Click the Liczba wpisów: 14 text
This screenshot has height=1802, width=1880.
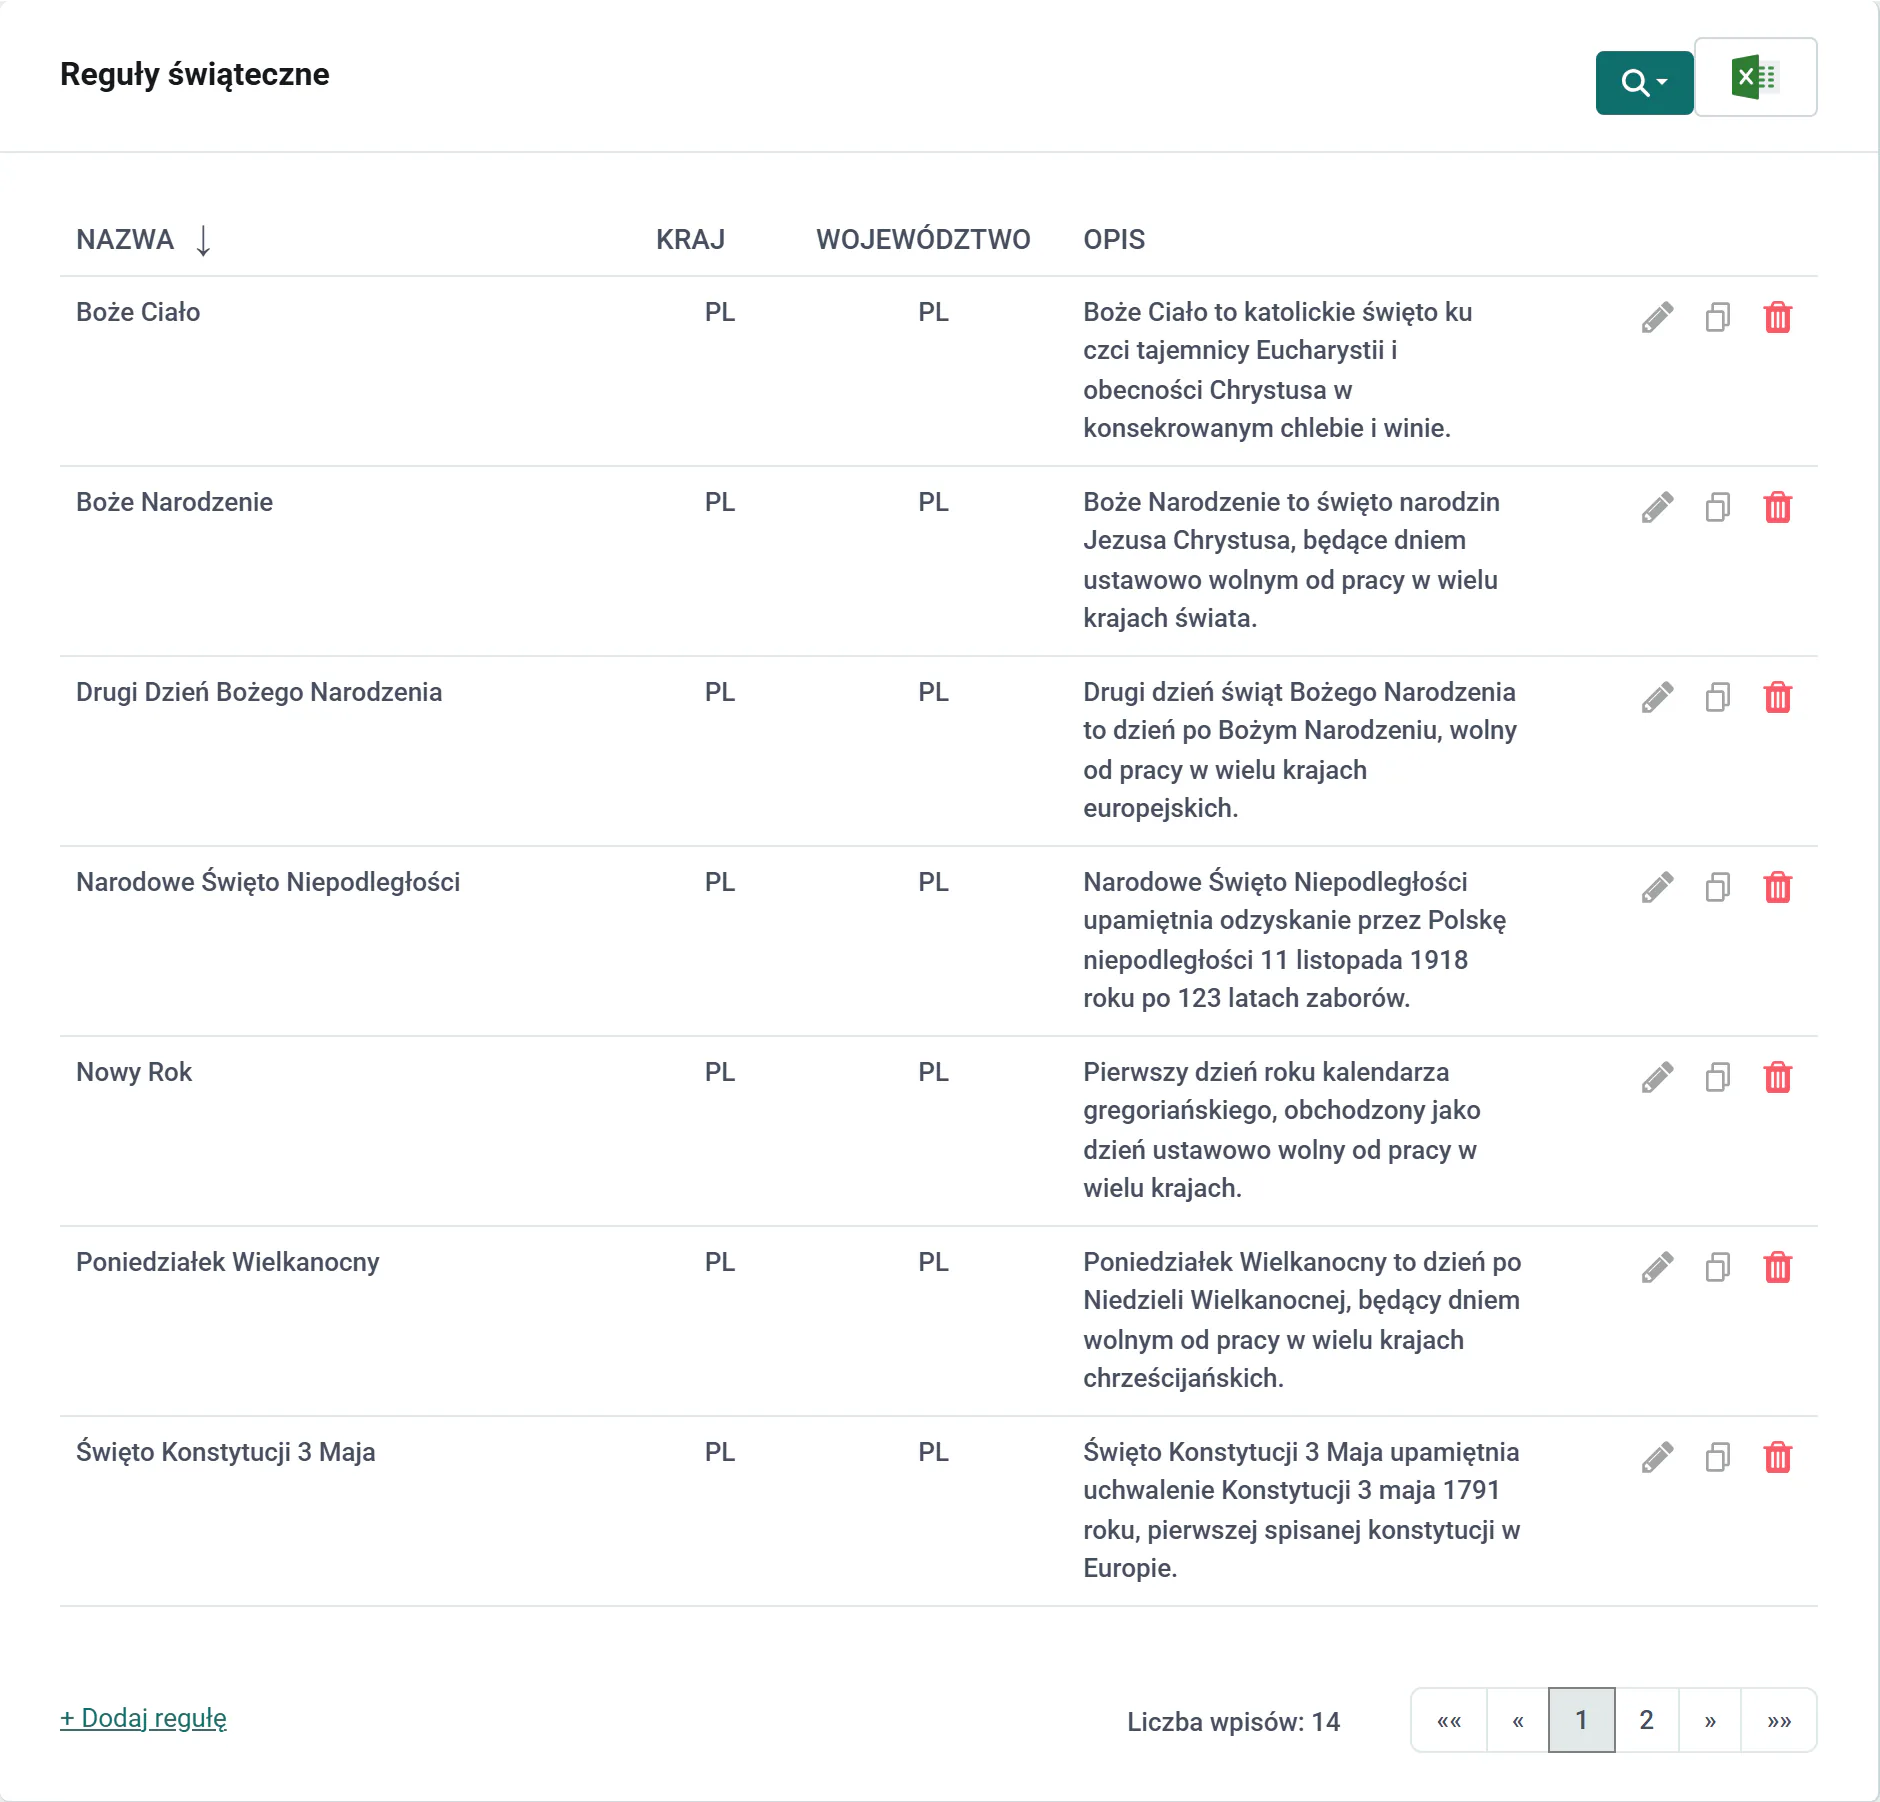click(x=1233, y=1722)
